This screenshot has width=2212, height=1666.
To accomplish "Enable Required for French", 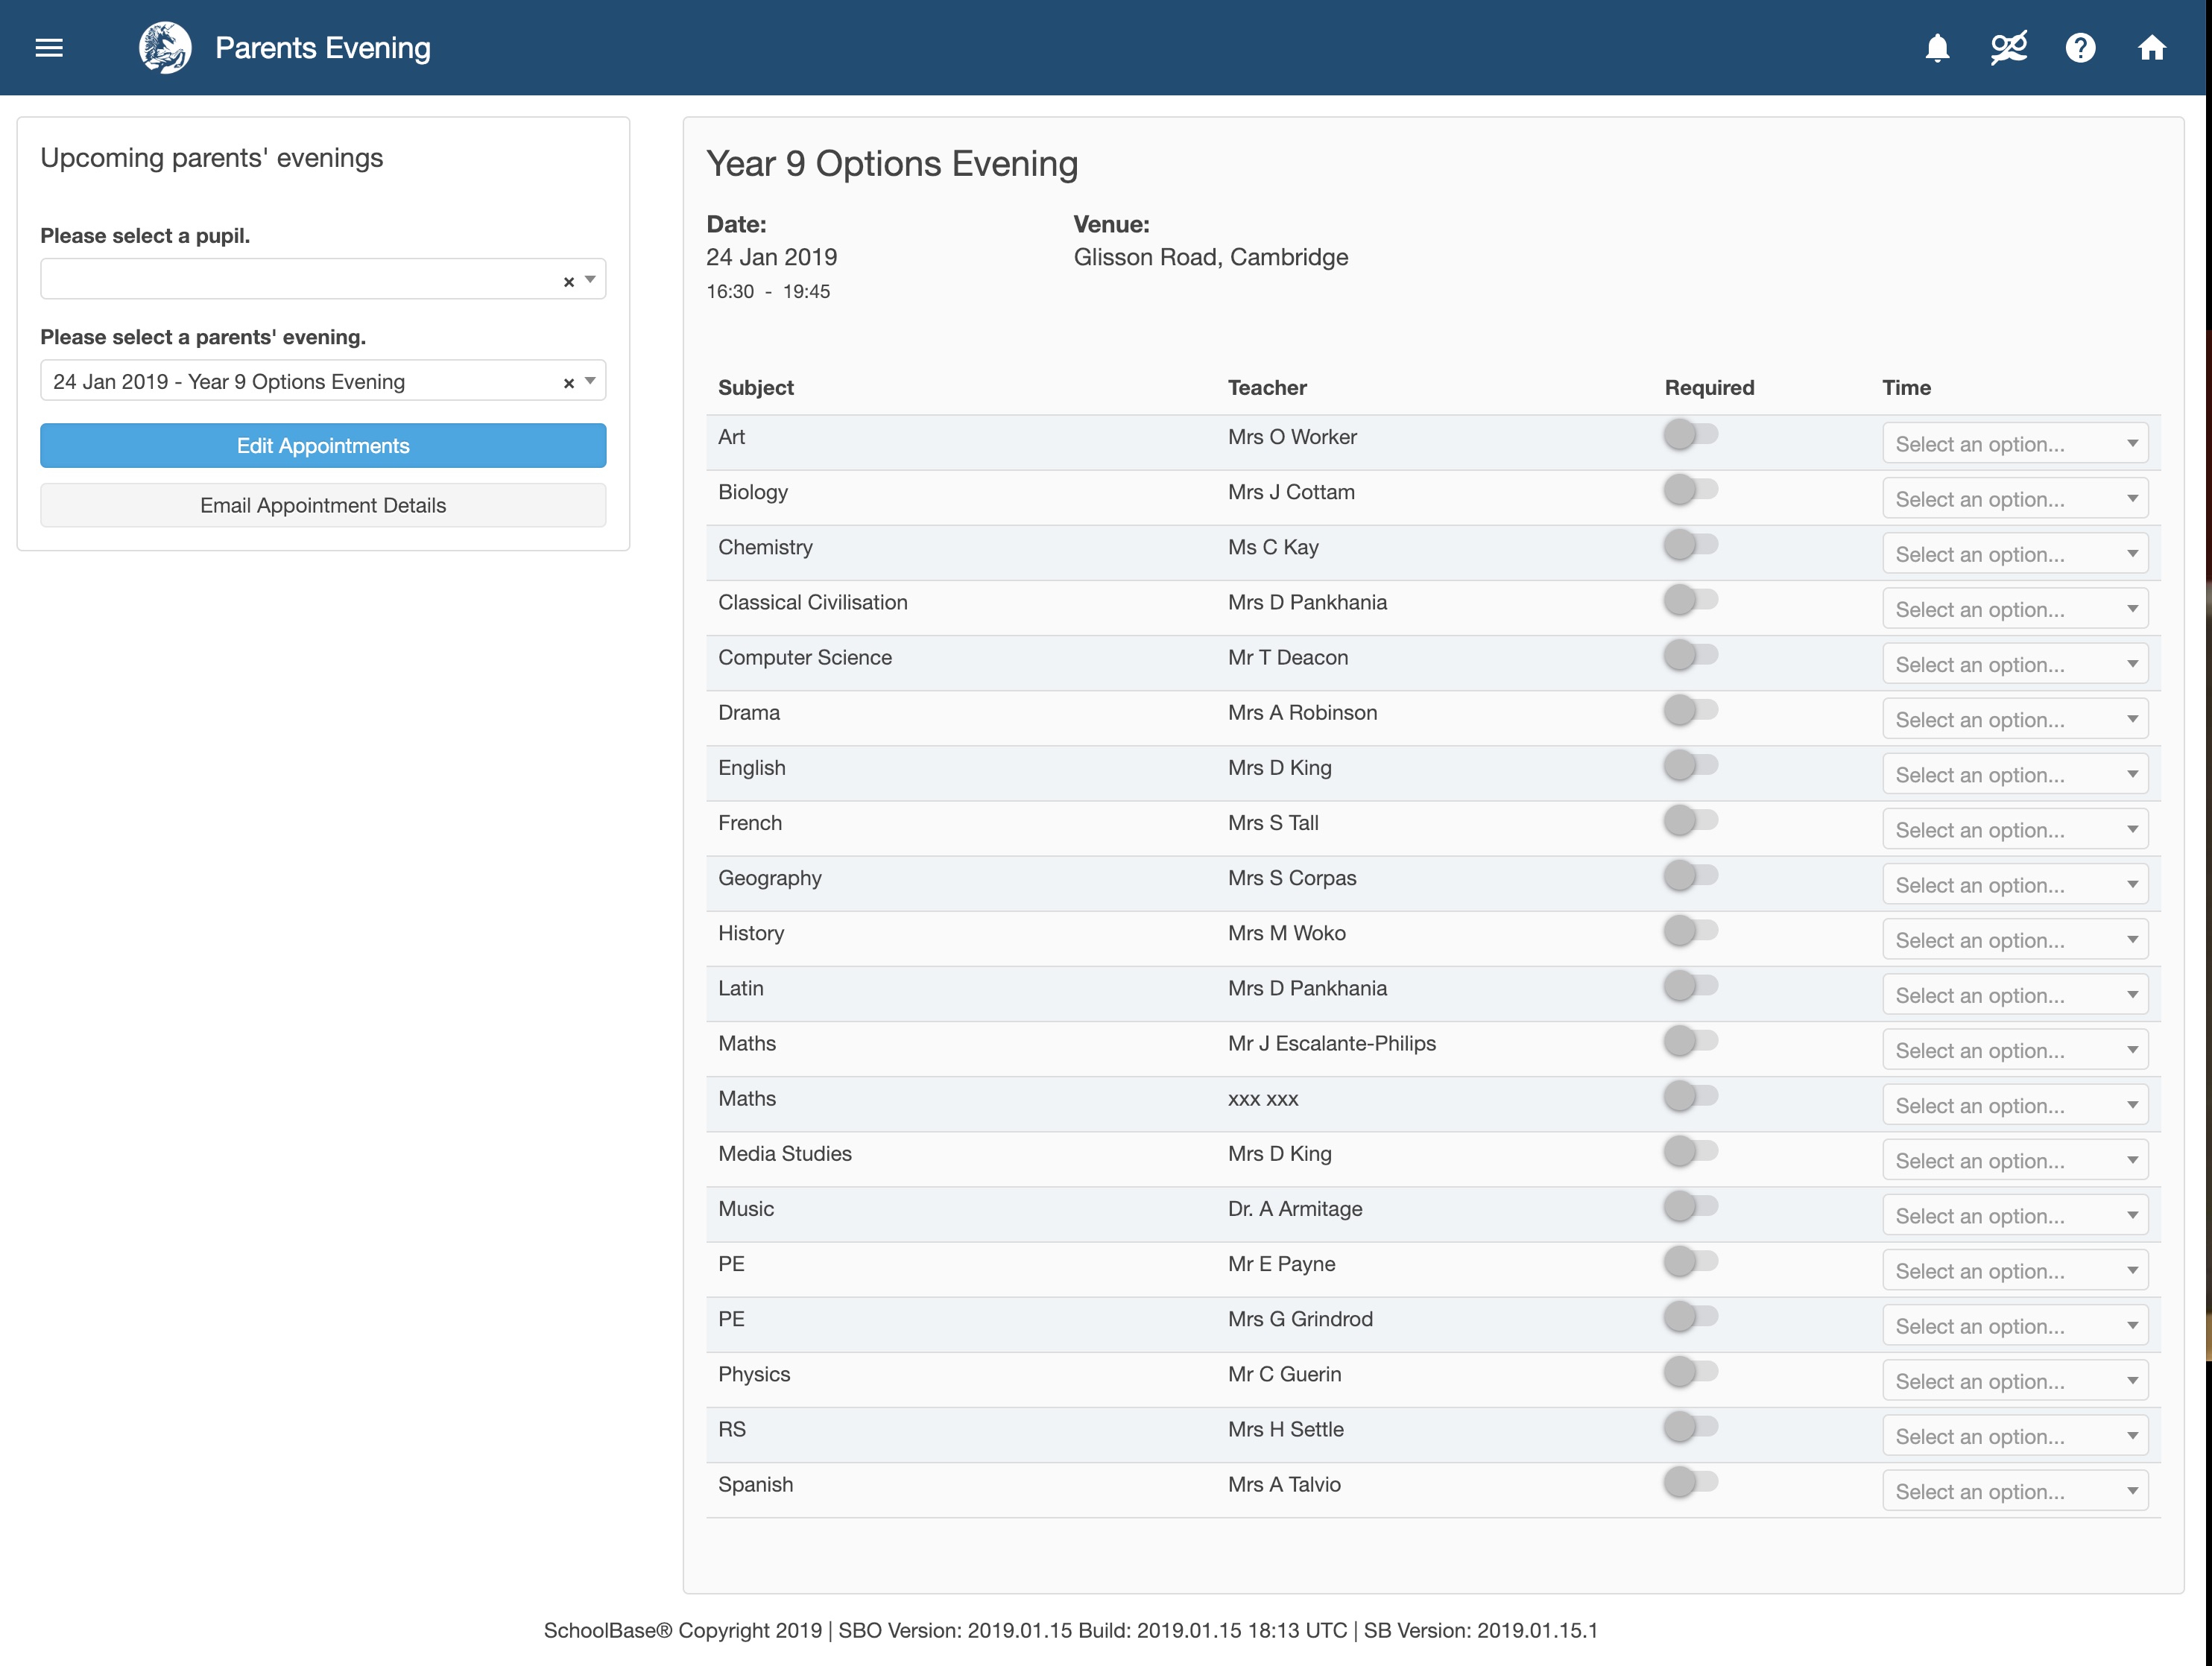I will pos(1690,820).
